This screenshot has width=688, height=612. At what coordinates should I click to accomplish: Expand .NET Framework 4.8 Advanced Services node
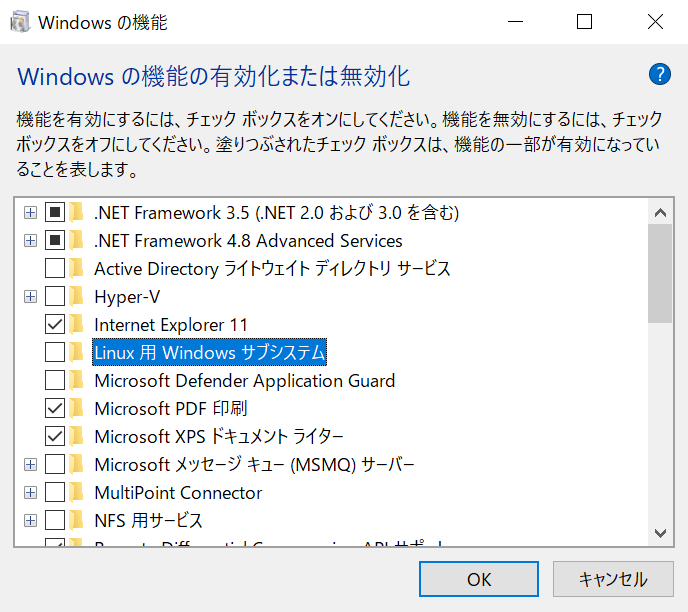tap(30, 240)
